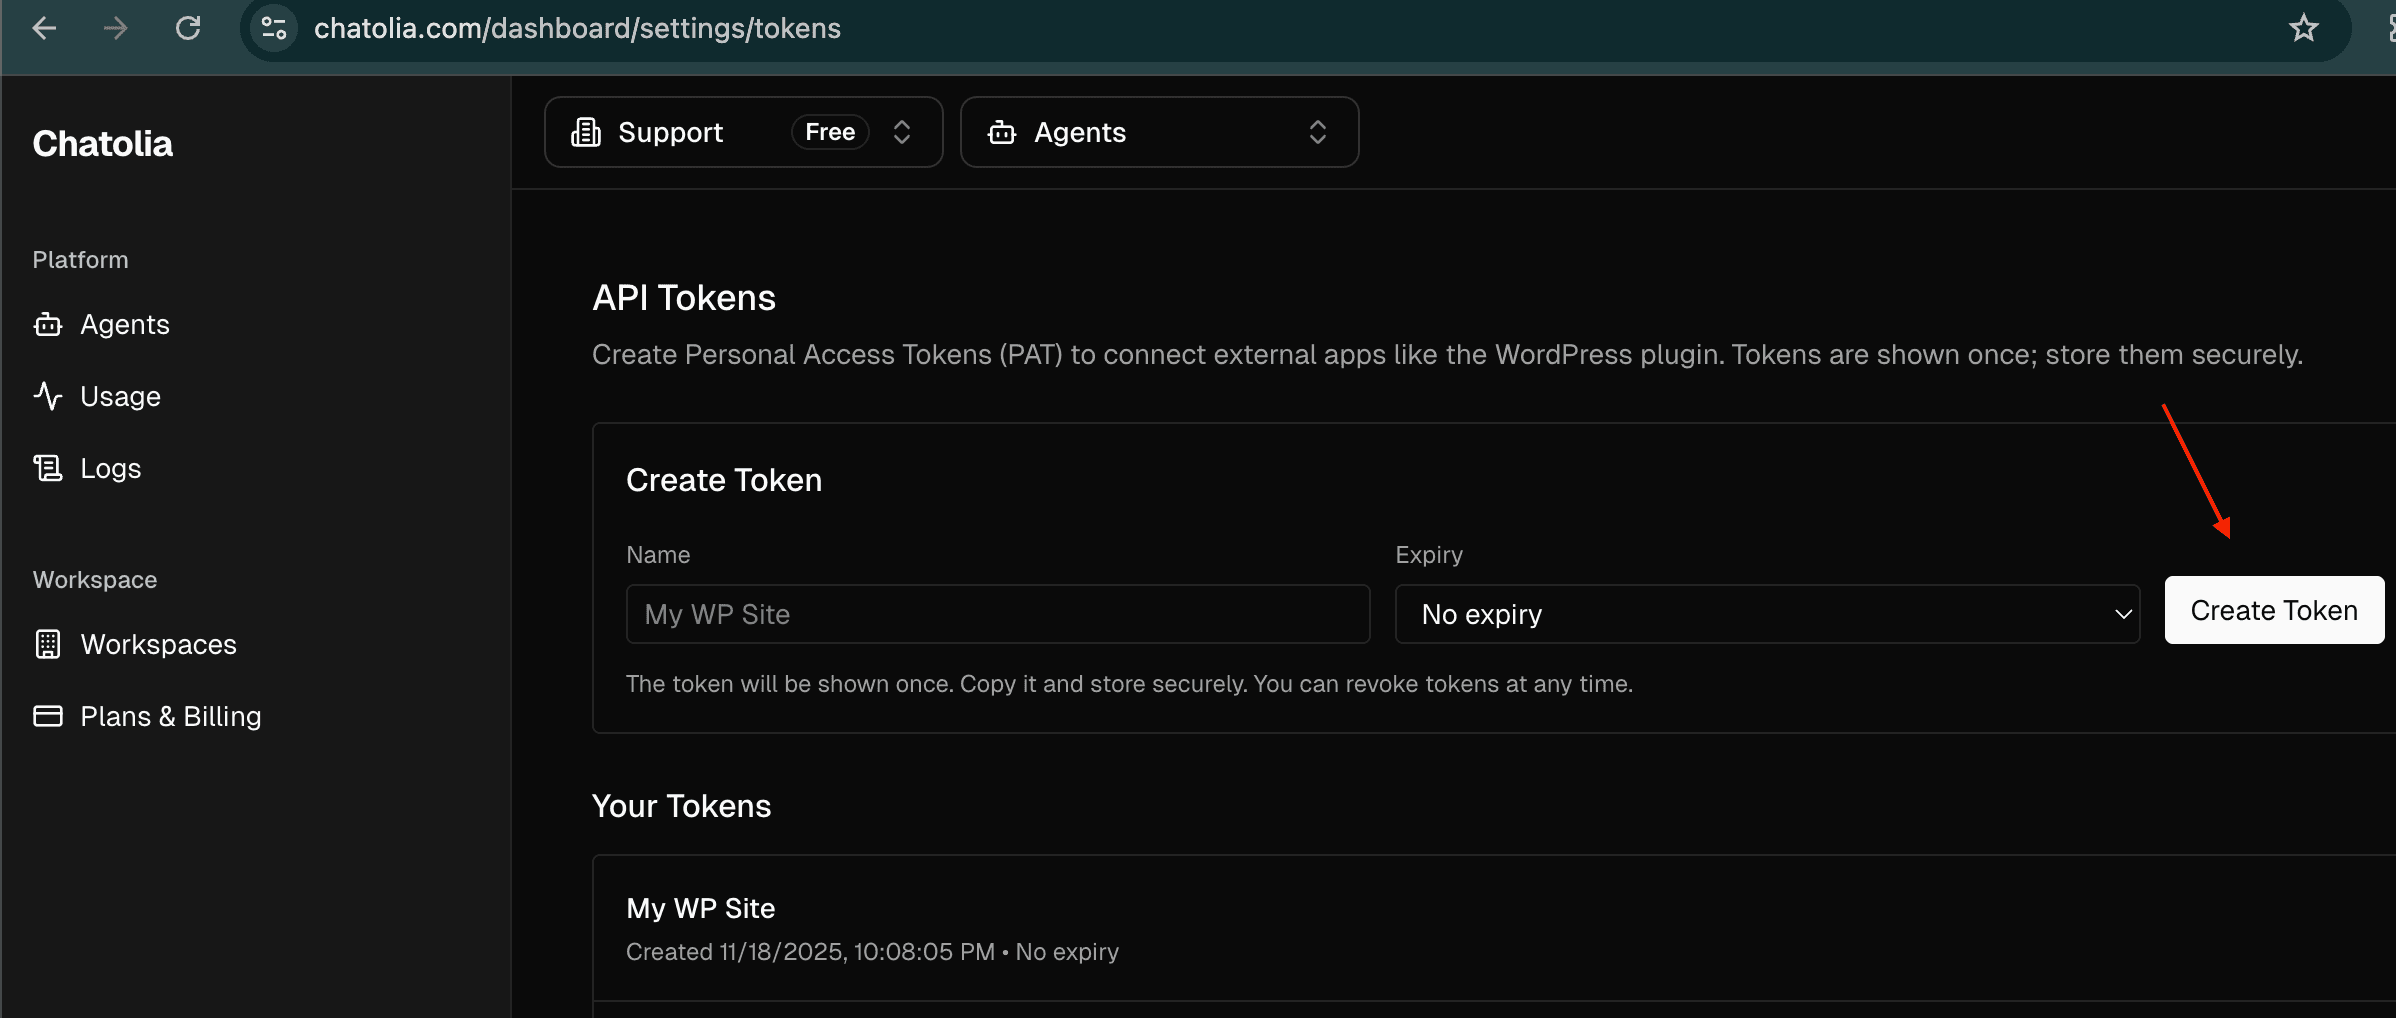Click the browser forward arrow
The width and height of the screenshot is (2396, 1018).
click(x=116, y=28)
